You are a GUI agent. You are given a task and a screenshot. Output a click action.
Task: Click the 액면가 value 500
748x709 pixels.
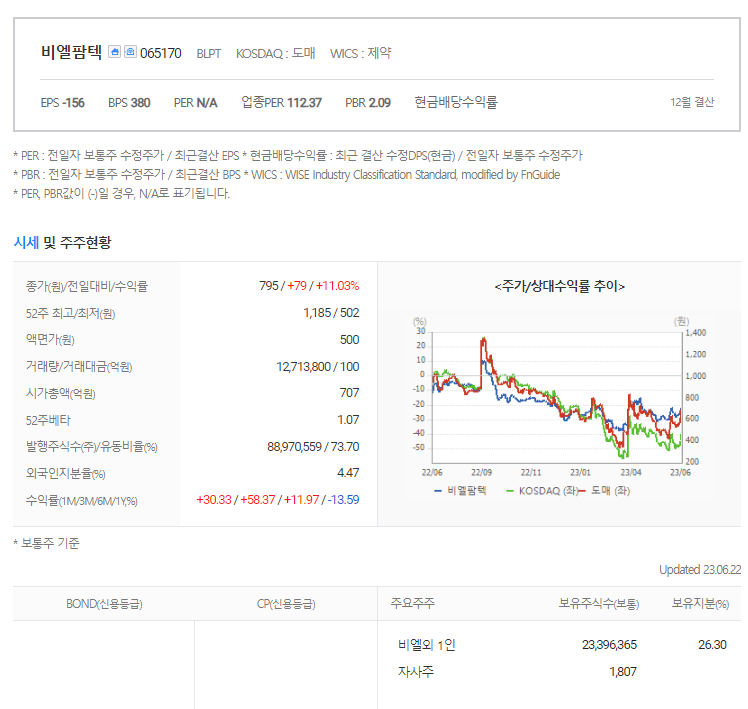point(349,340)
